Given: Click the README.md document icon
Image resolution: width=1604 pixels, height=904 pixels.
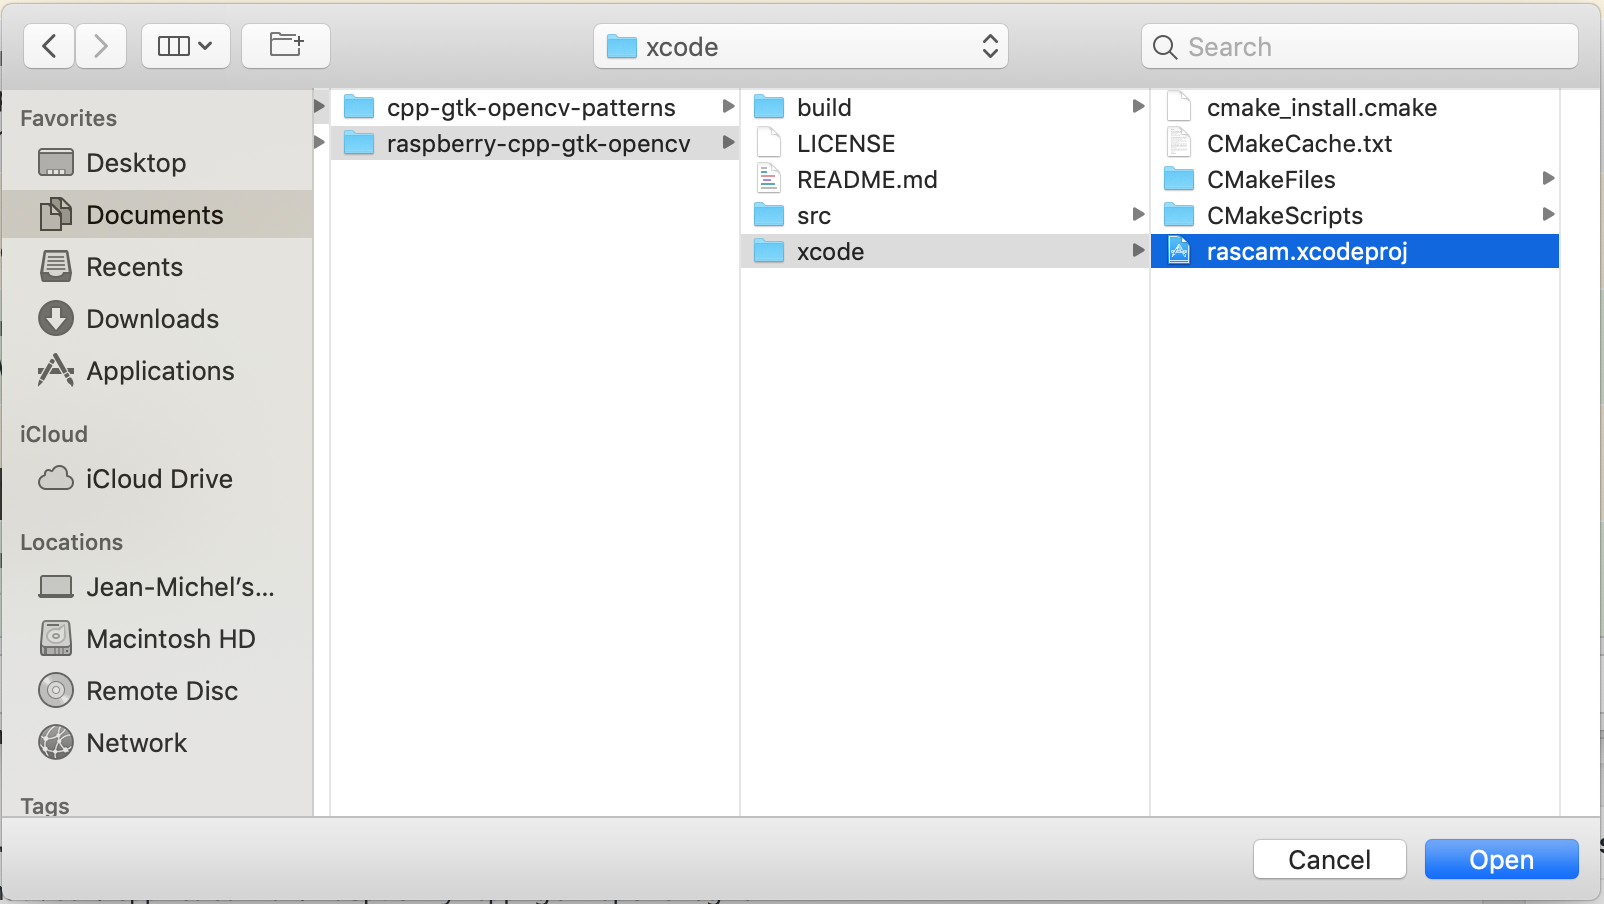Looking at the screenshot, I should coord(768,179).
